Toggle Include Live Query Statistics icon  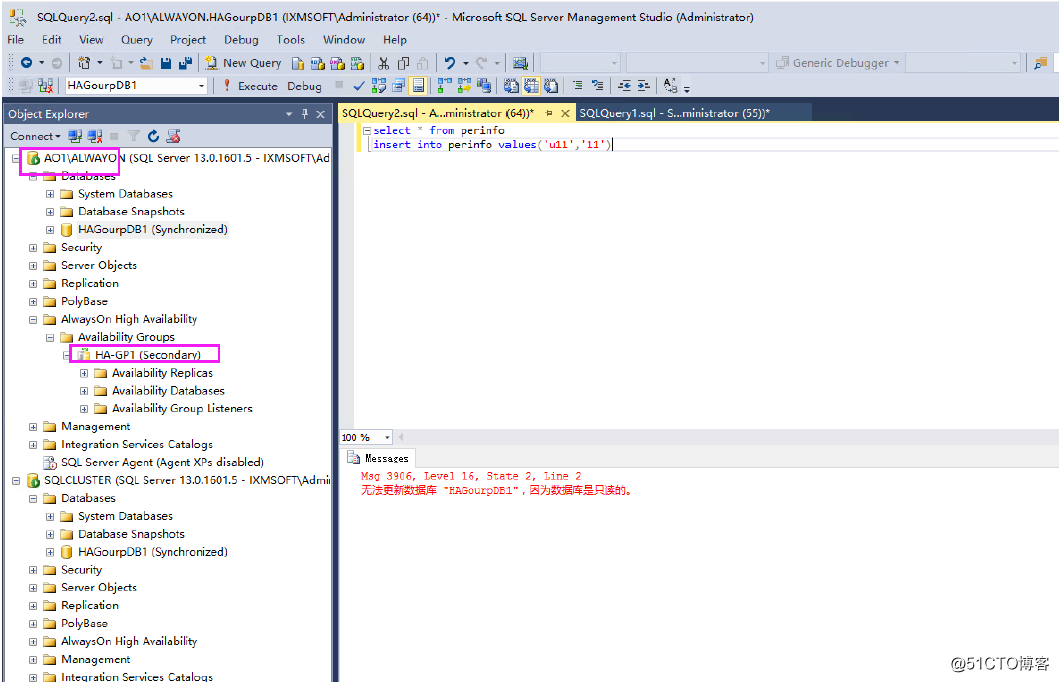[464, 86]
